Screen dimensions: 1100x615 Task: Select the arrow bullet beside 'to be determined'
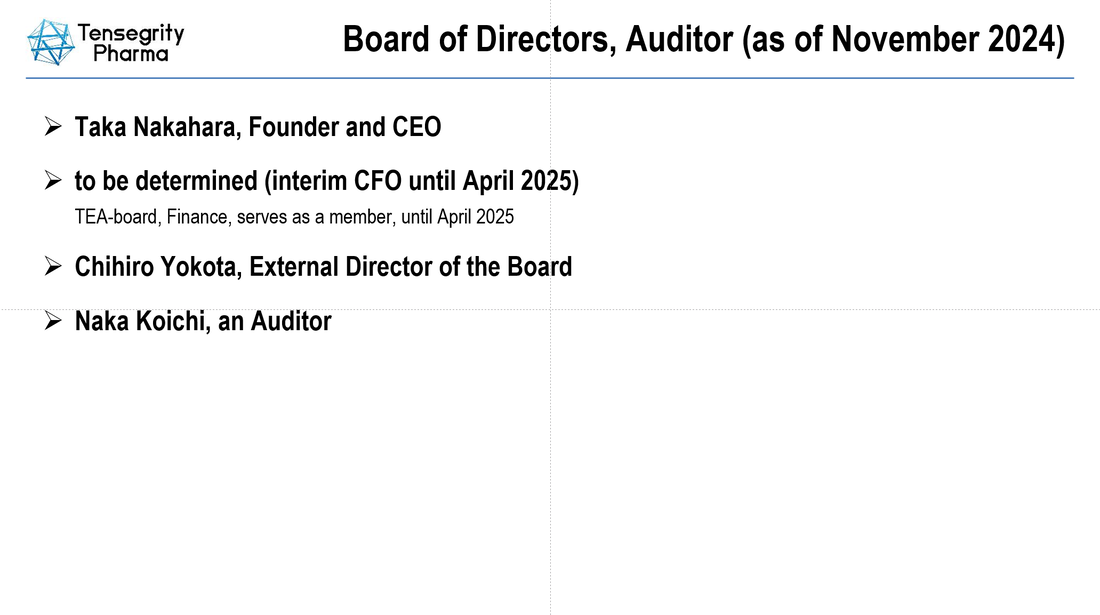53,181
